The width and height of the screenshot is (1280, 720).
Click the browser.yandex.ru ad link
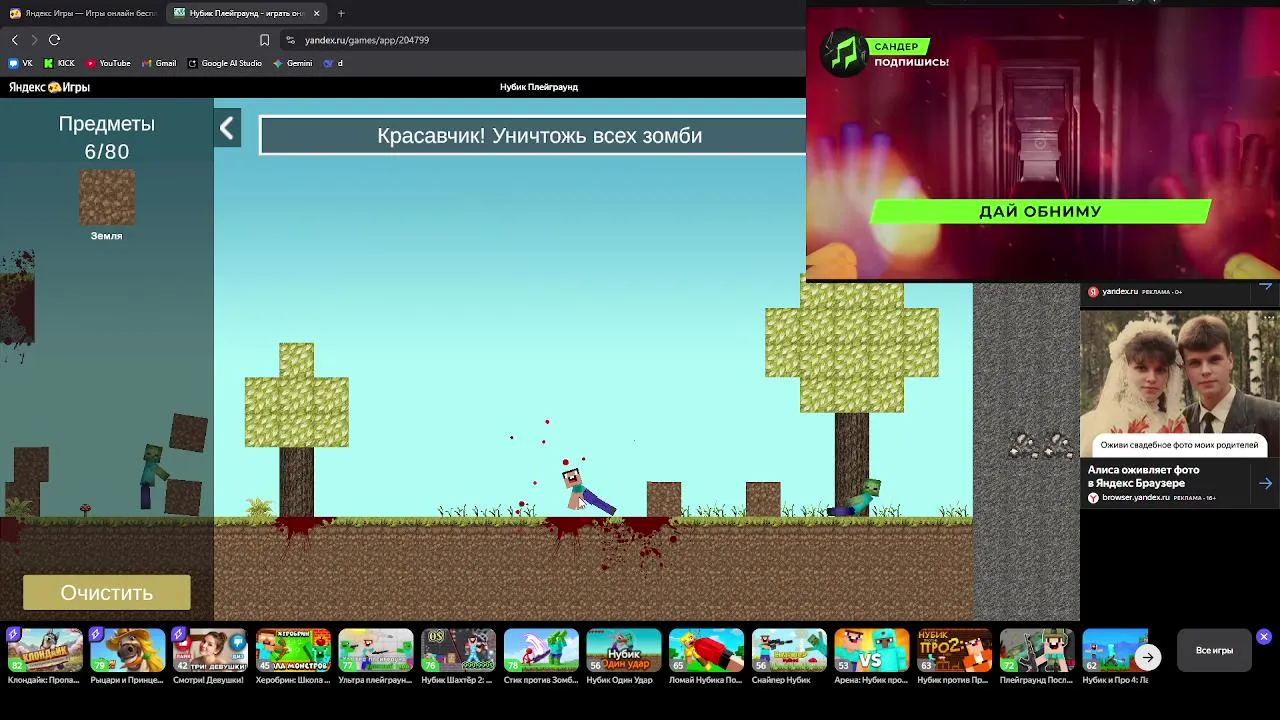1135,497
